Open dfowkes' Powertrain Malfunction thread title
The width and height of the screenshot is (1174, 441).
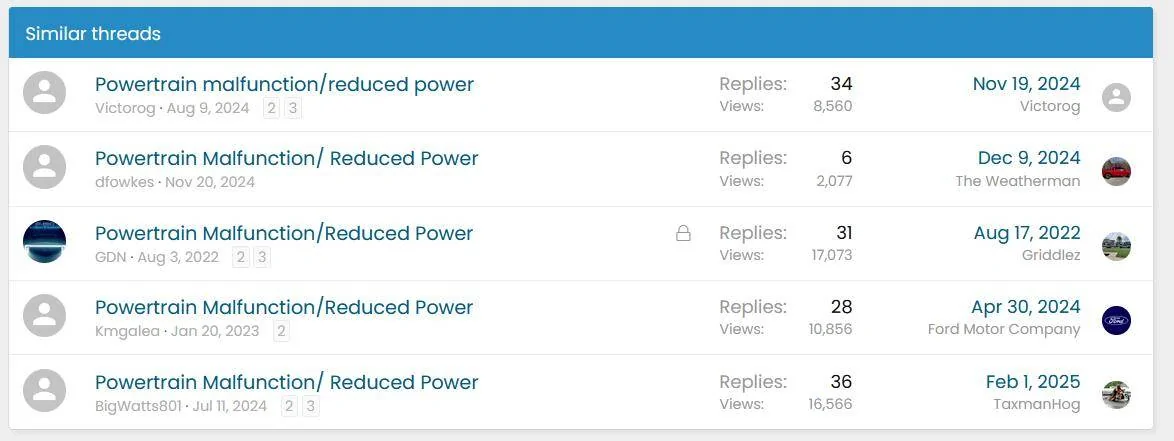tap(286, 158)
